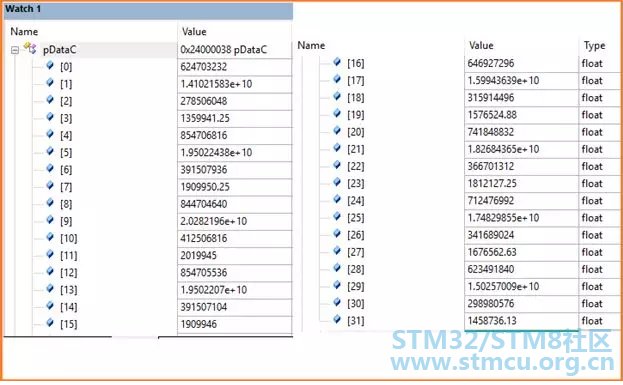Image resolution: width=623 pixels, height=385 pixels.
Task: Select value 741848832
Action: pos(491,132)
